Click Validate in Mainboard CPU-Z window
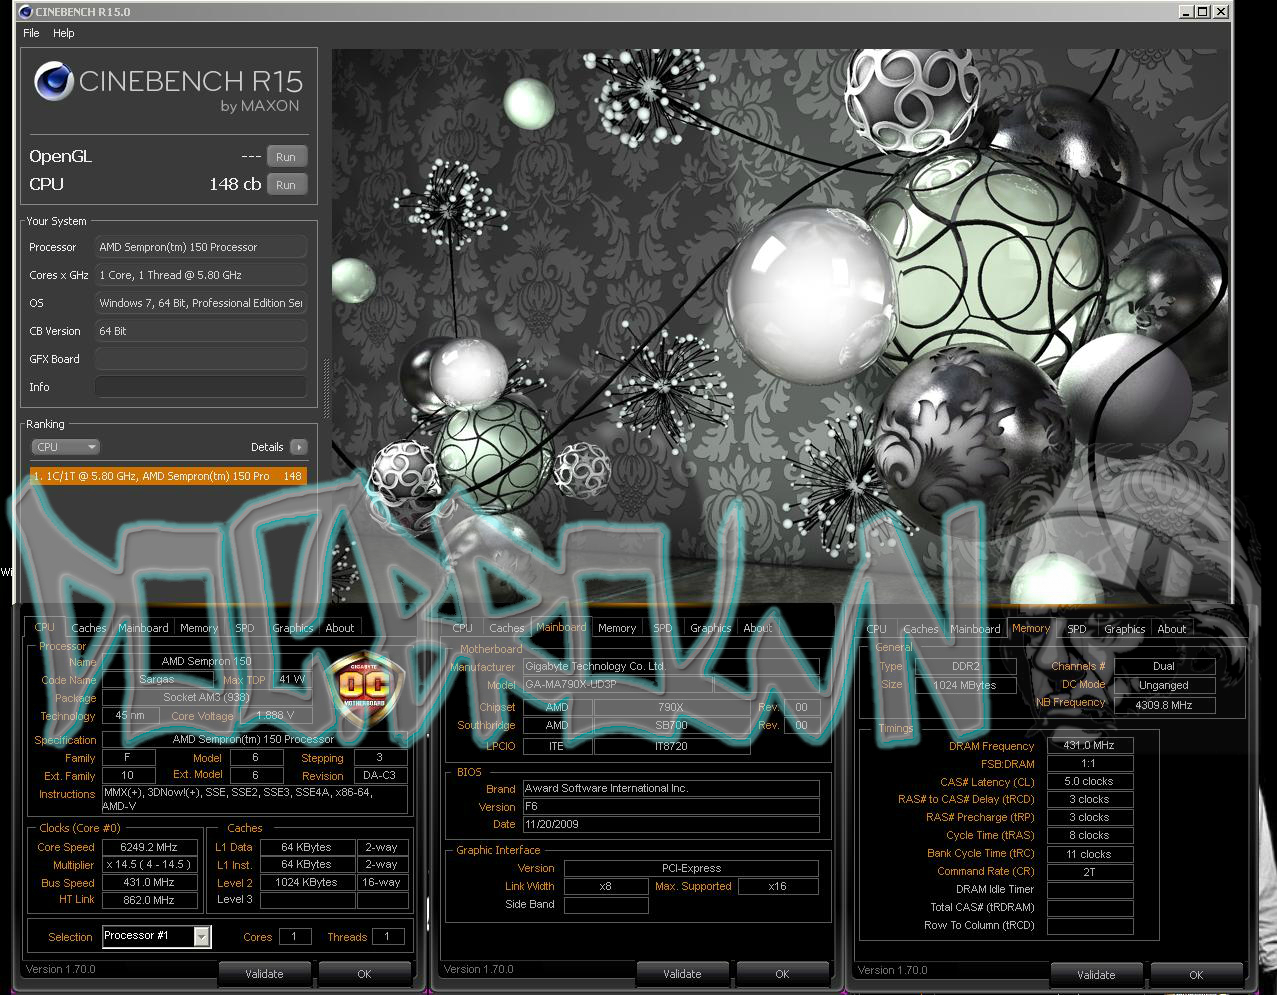This screenshot has width=1277, height=995. [x=682, y=974]
